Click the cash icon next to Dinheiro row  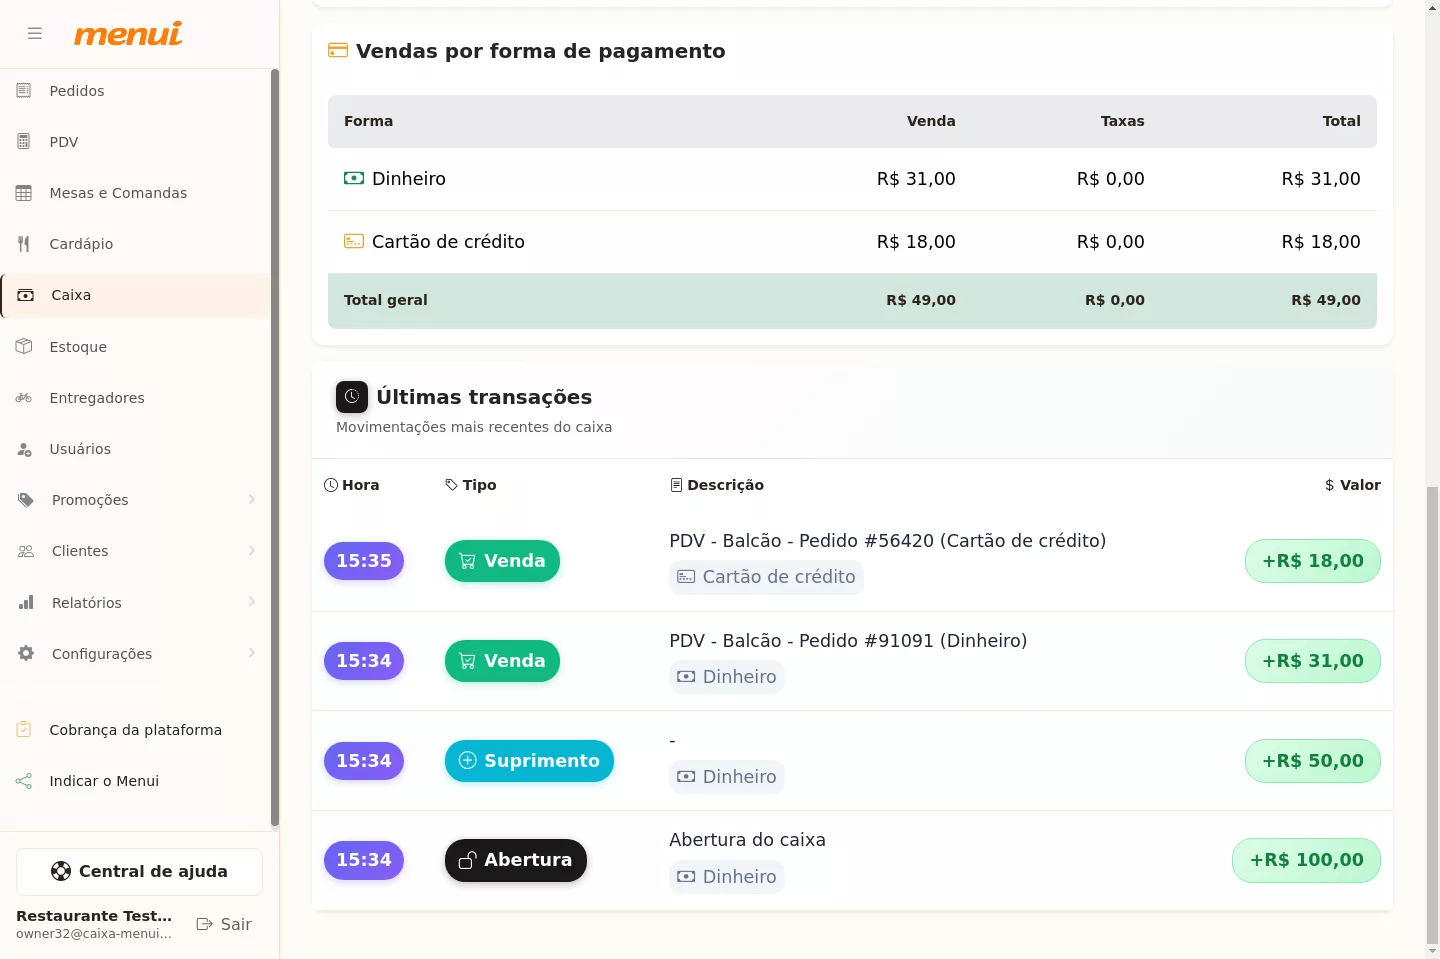tap(354, 178)
